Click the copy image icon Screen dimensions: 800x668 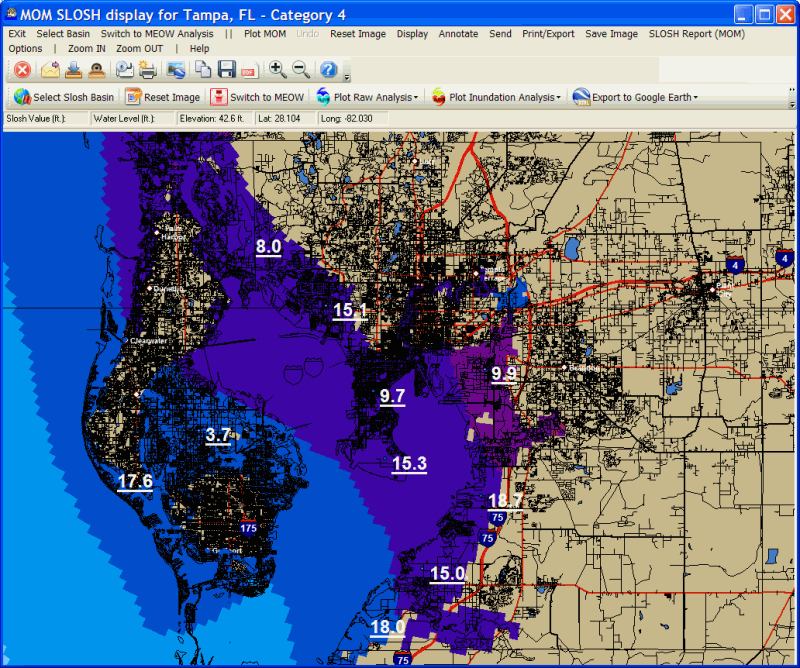[x=203, y=70]
